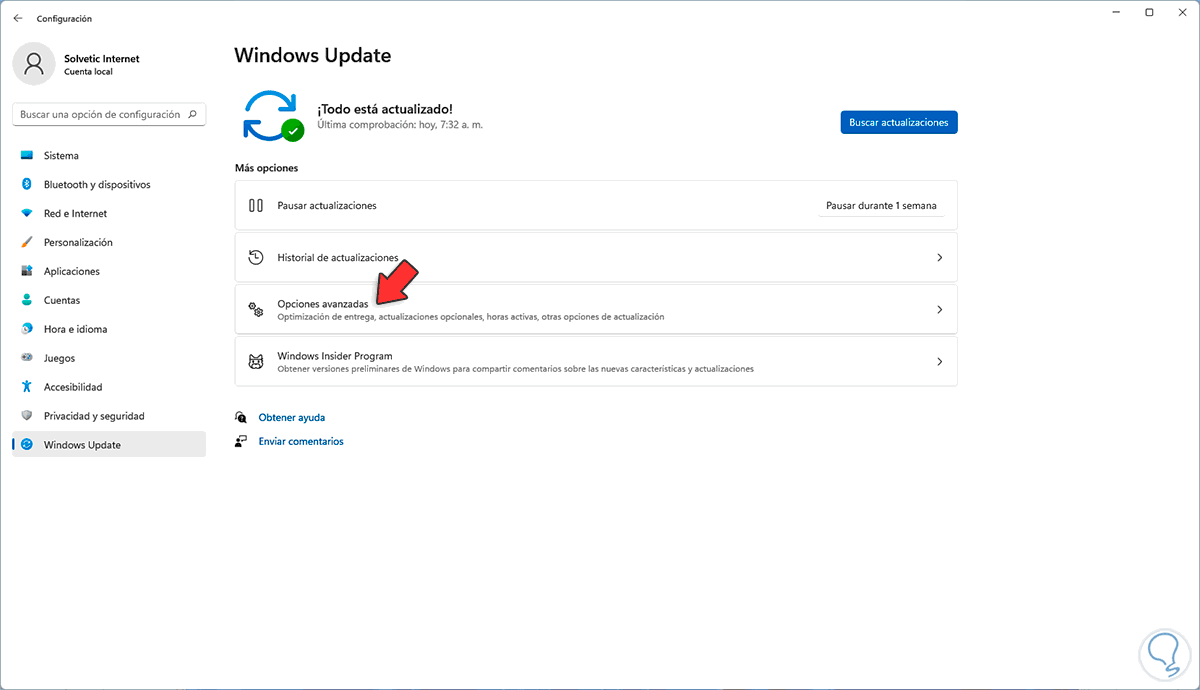Click Cuenta local text
1200x690 pixels.
click(88, 73)
